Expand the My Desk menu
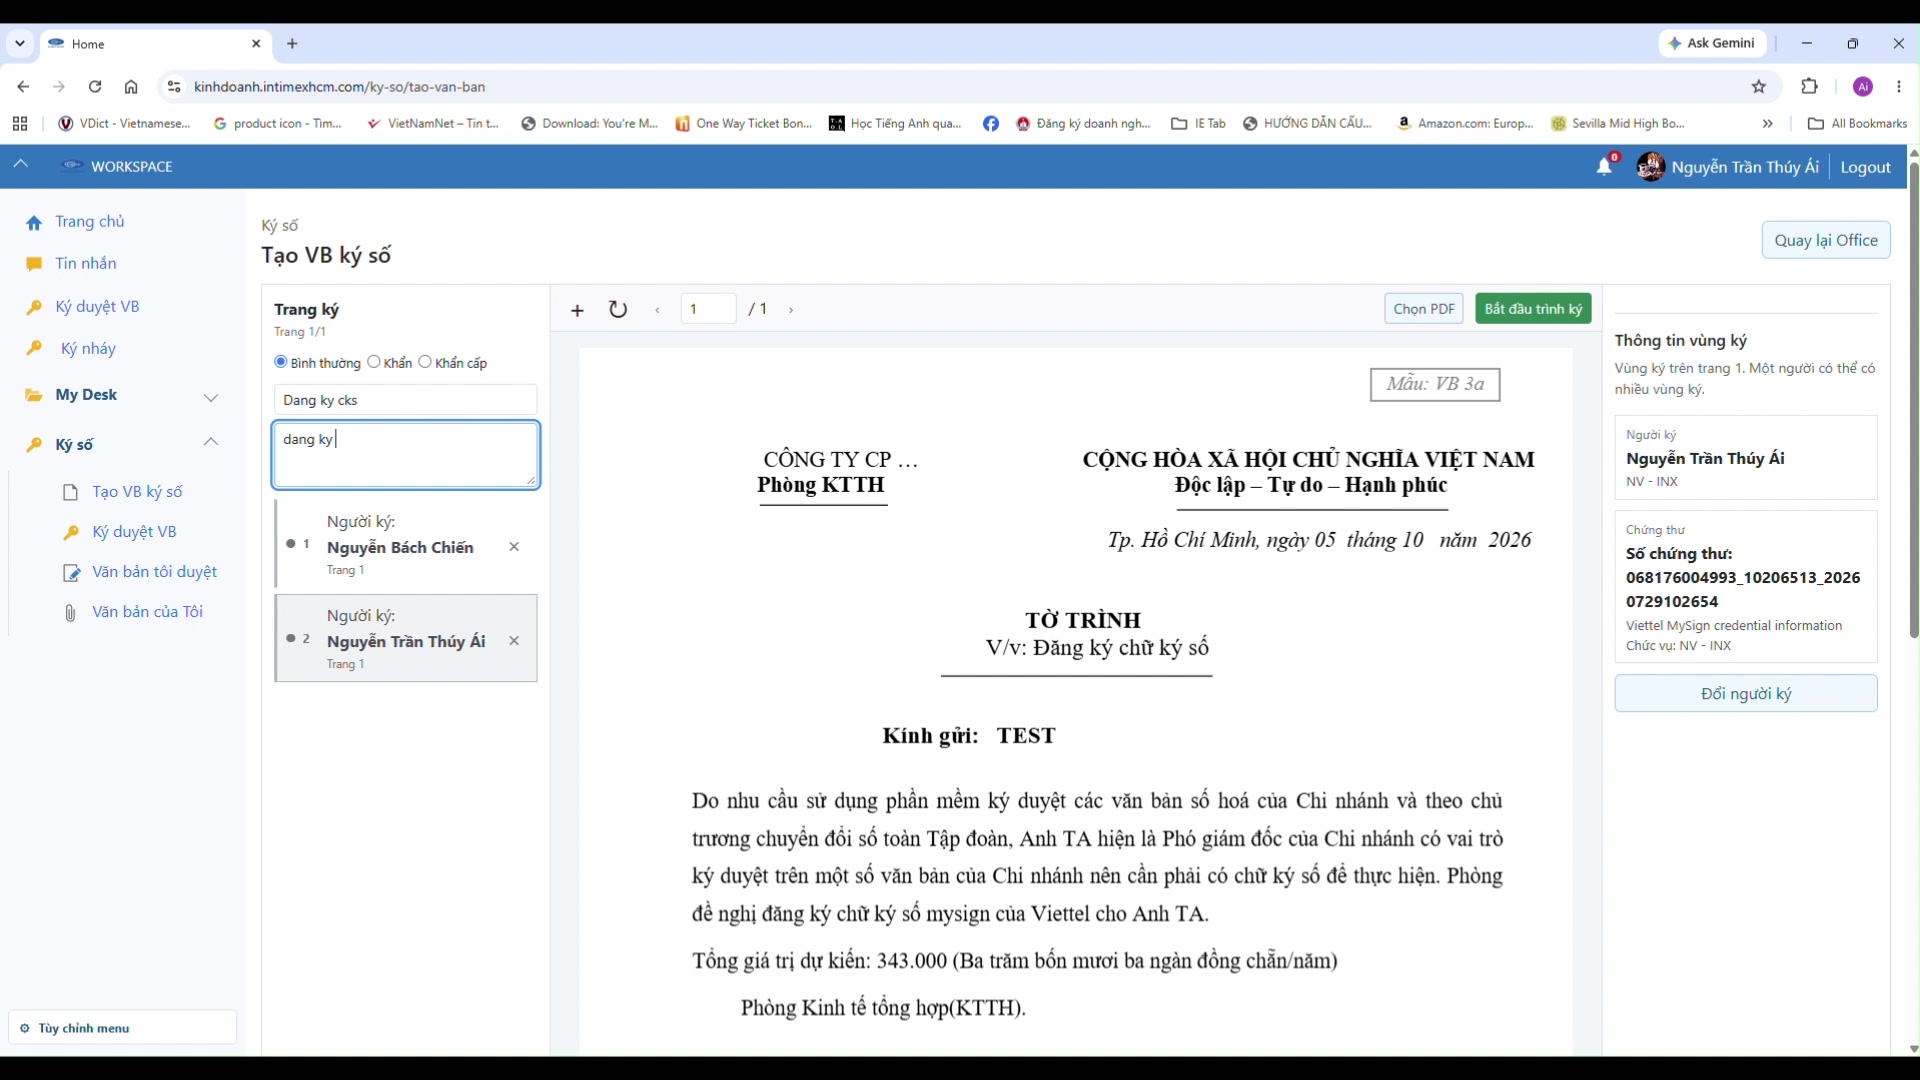Screen dimensions: 1920x1080 pos(211,397)
